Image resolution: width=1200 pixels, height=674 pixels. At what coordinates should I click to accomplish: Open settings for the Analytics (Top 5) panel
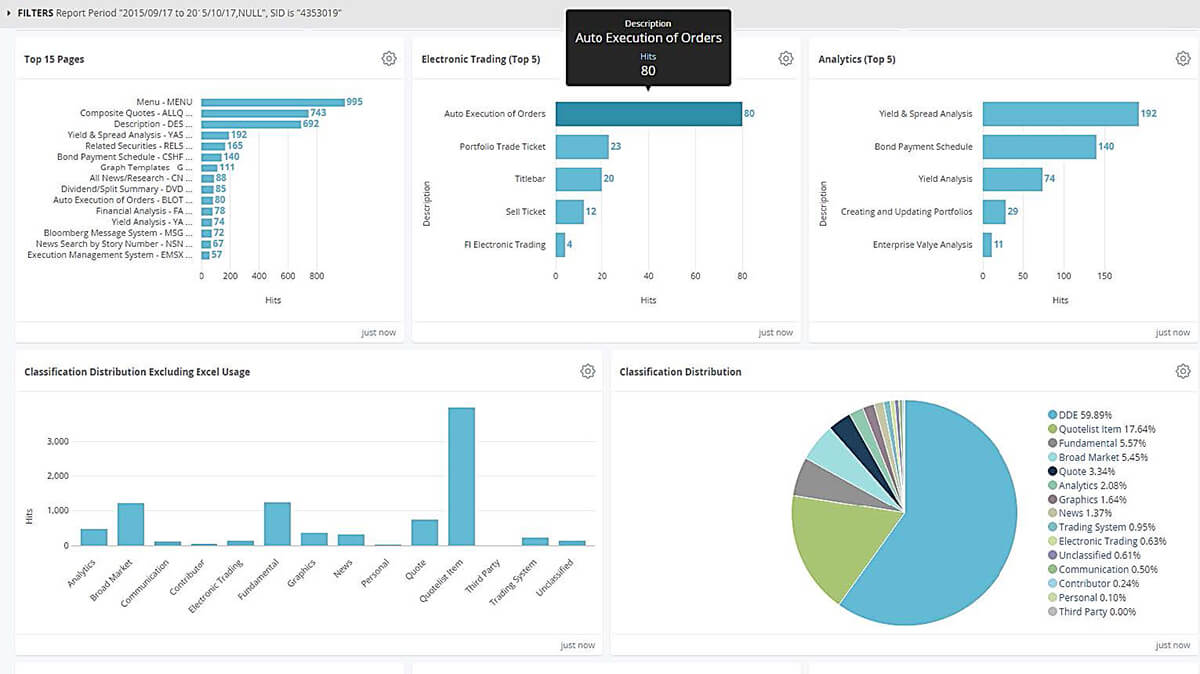(x=1183, y=58)
